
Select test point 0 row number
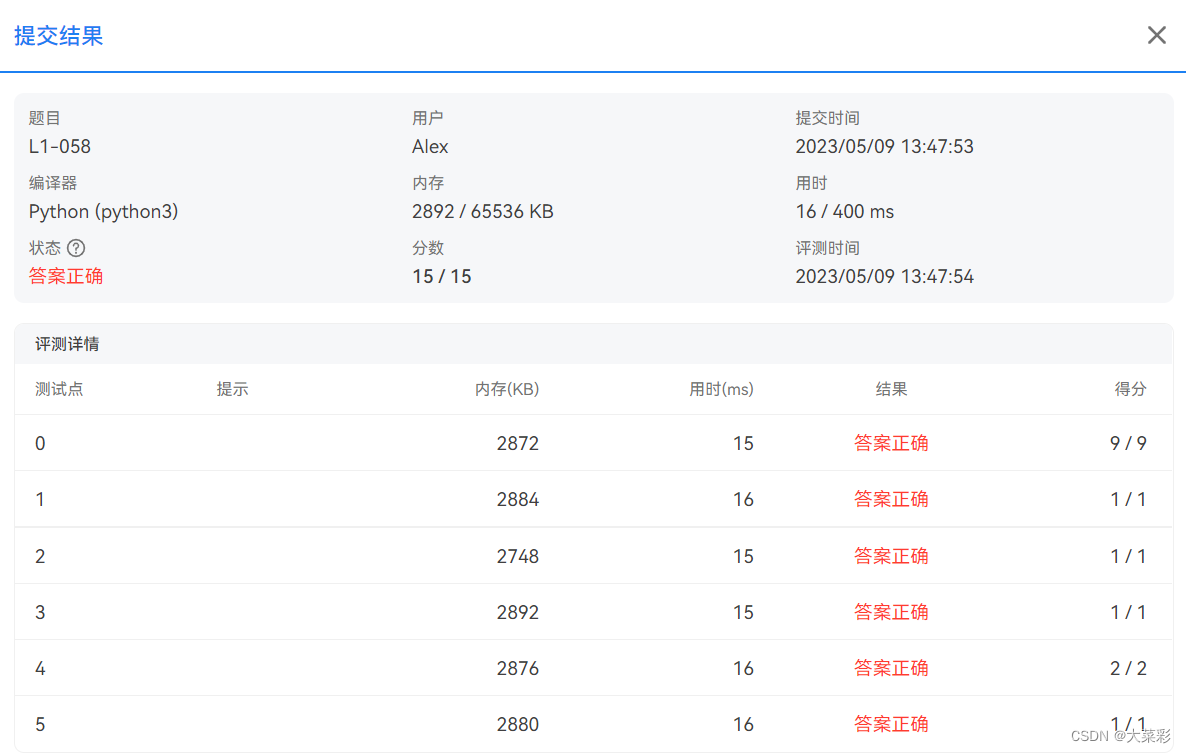(x=40, y=444)
